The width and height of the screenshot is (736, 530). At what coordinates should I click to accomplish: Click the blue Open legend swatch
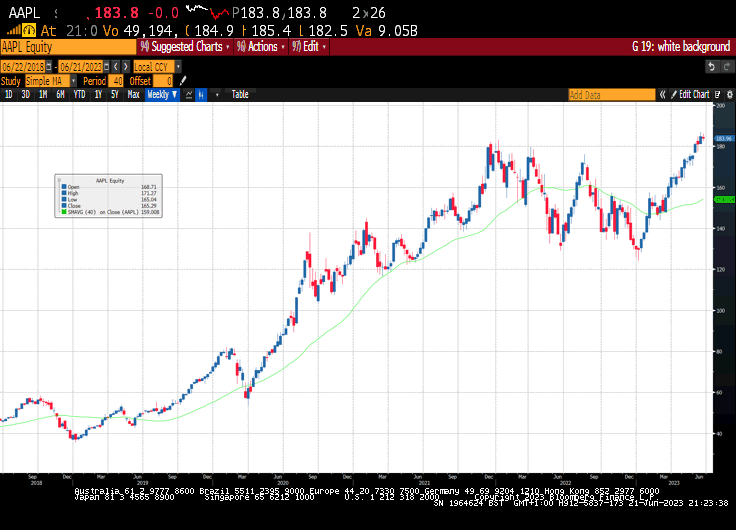coord(64,187)
